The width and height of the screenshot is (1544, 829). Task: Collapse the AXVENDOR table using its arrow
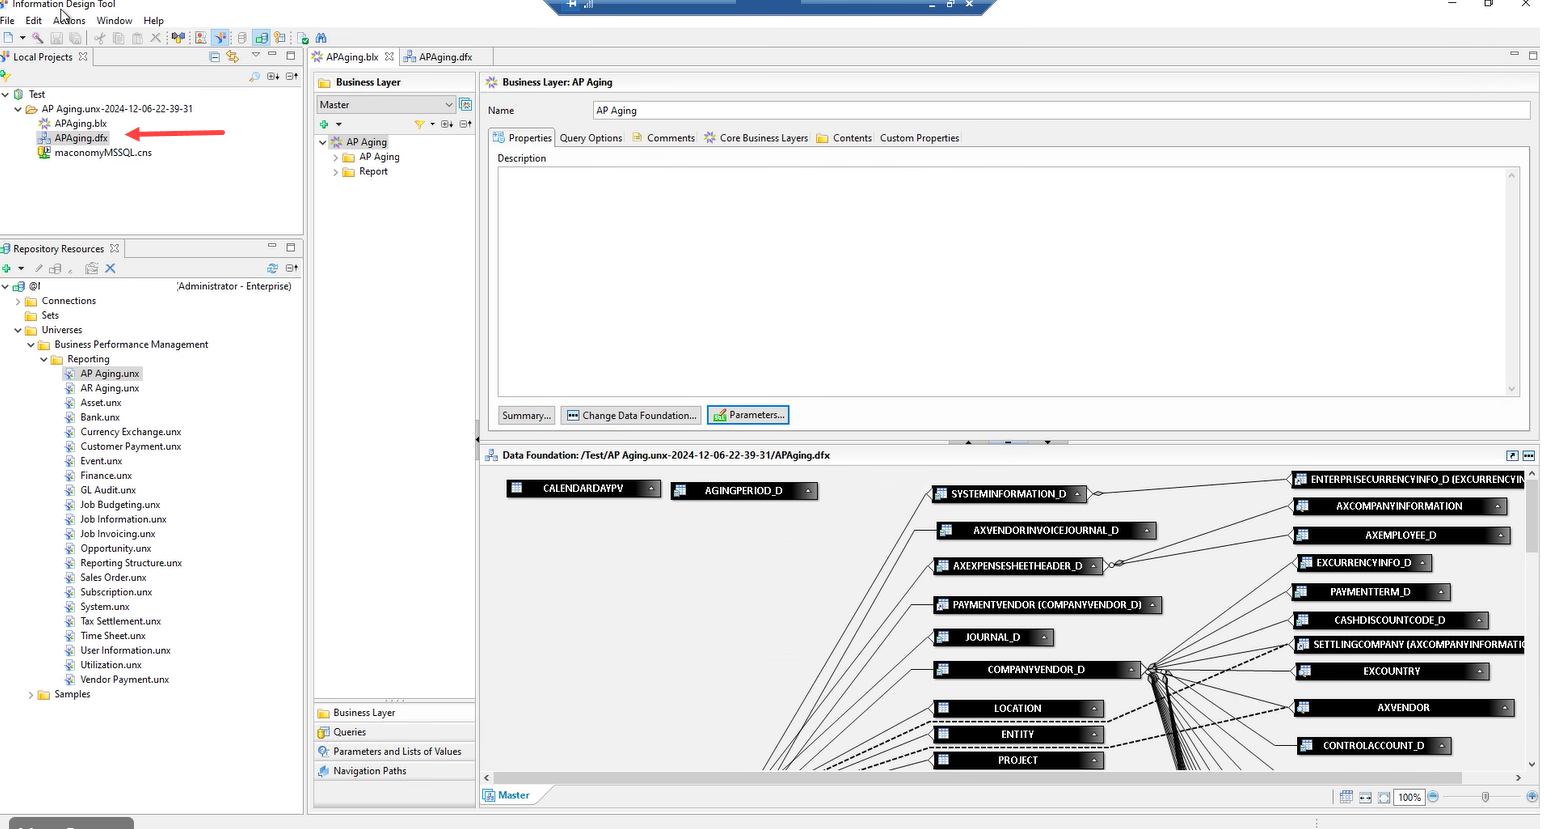[x=1504, y=708]
